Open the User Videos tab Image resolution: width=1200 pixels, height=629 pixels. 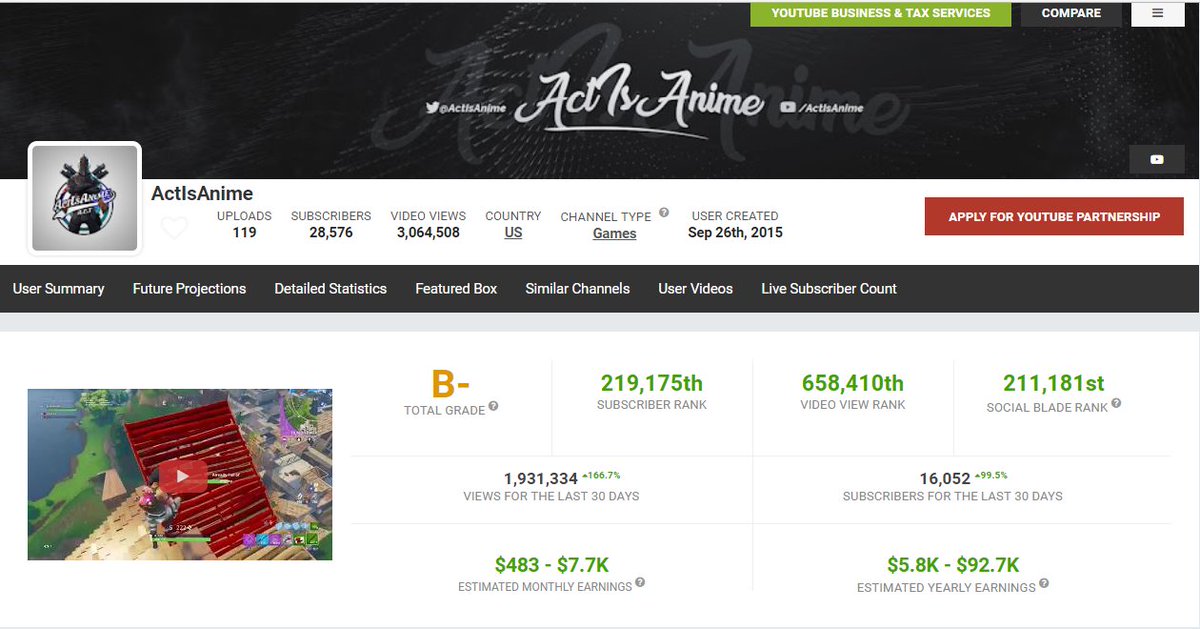pyautogui.click(x=696, y=289)
